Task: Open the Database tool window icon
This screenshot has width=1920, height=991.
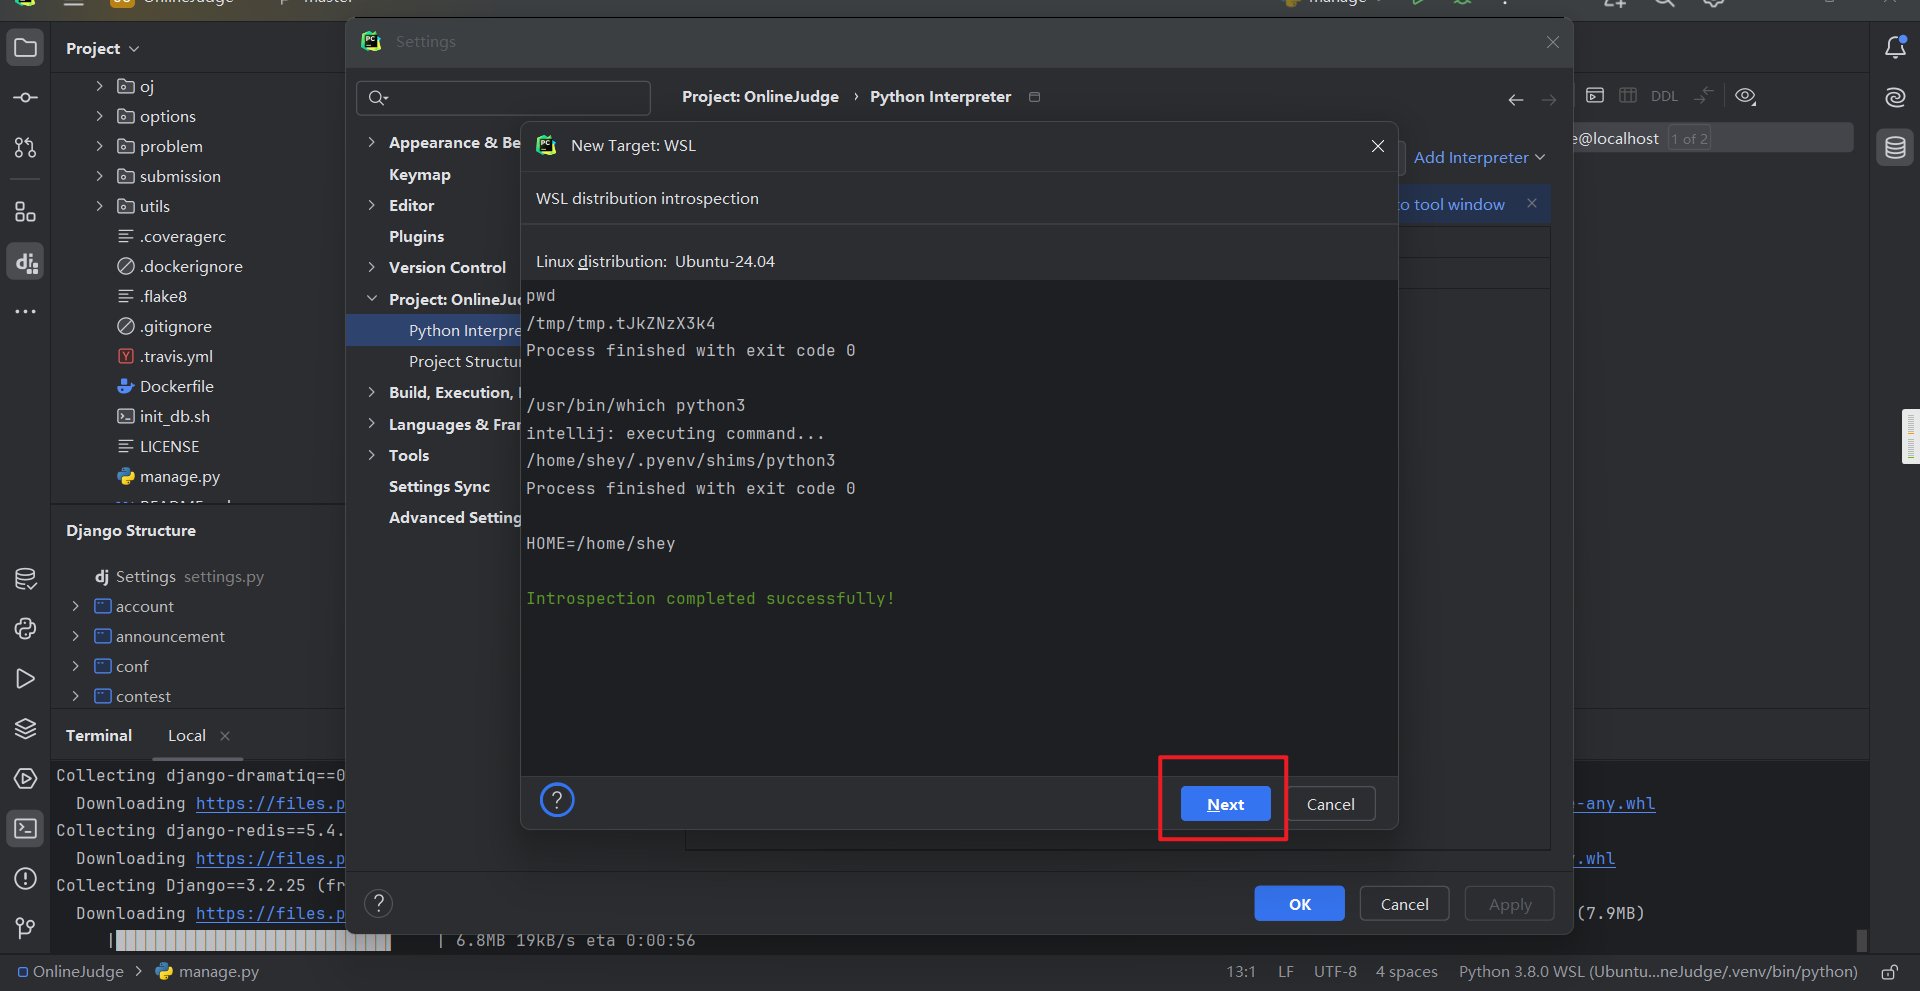Action: point(1895,148)
